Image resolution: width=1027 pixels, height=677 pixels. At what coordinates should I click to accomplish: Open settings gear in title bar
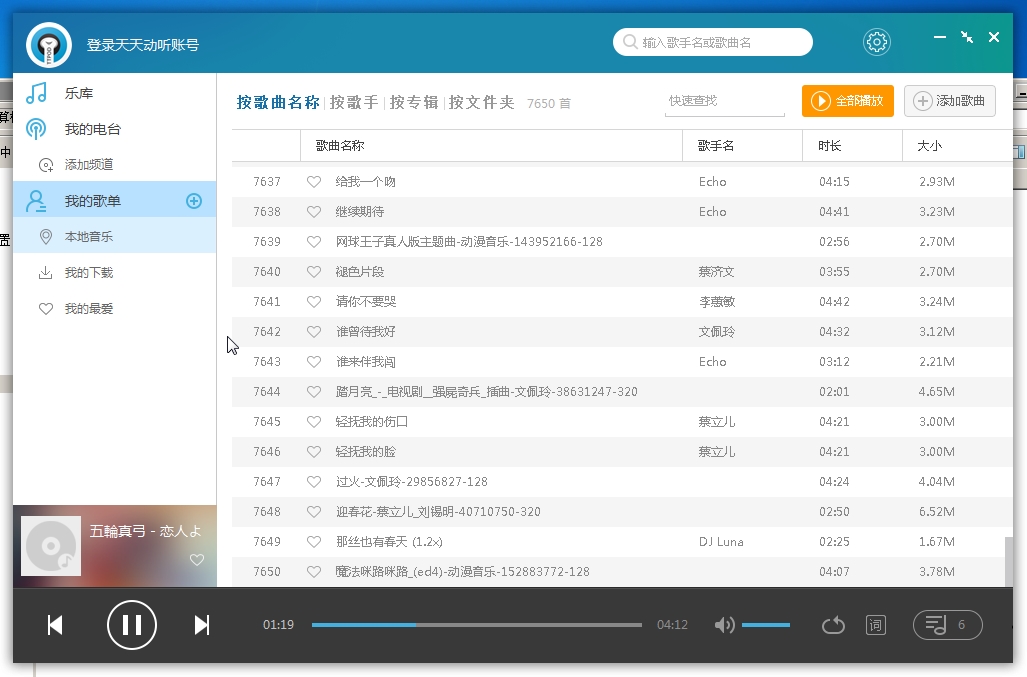click(x=876, y=43)
